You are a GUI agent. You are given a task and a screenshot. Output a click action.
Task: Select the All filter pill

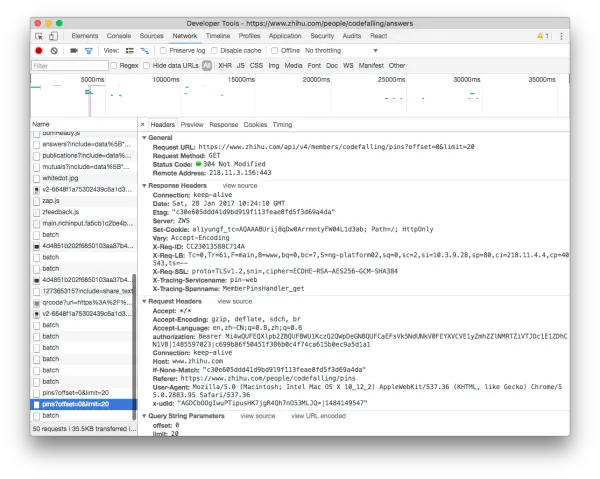tap(207, 65)
